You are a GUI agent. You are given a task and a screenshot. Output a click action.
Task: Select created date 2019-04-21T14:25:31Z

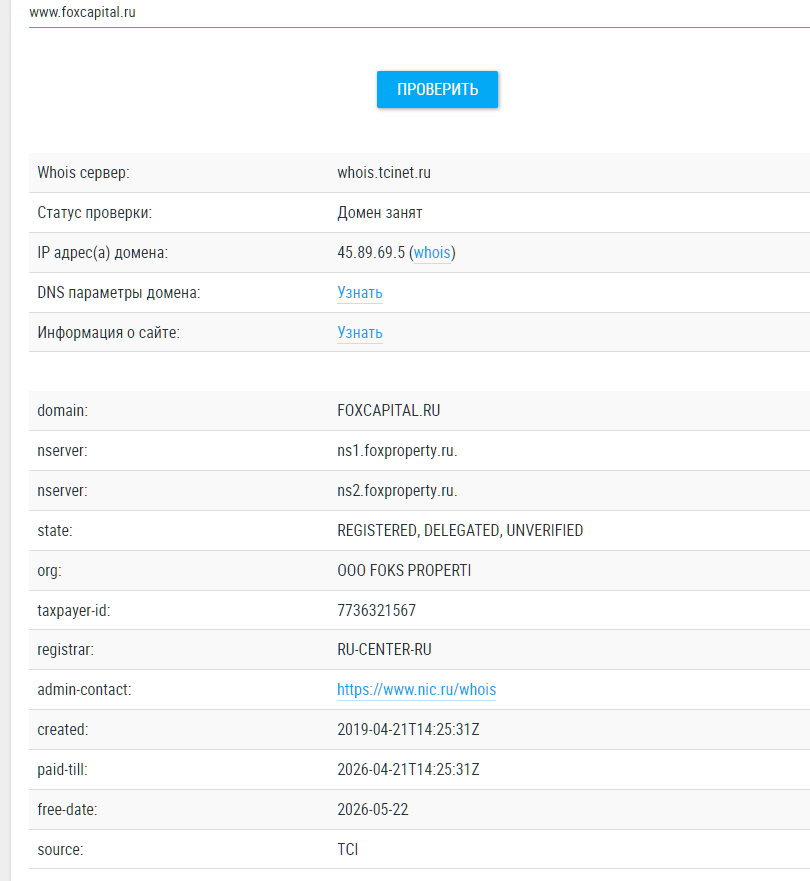(x=408, y=729)
